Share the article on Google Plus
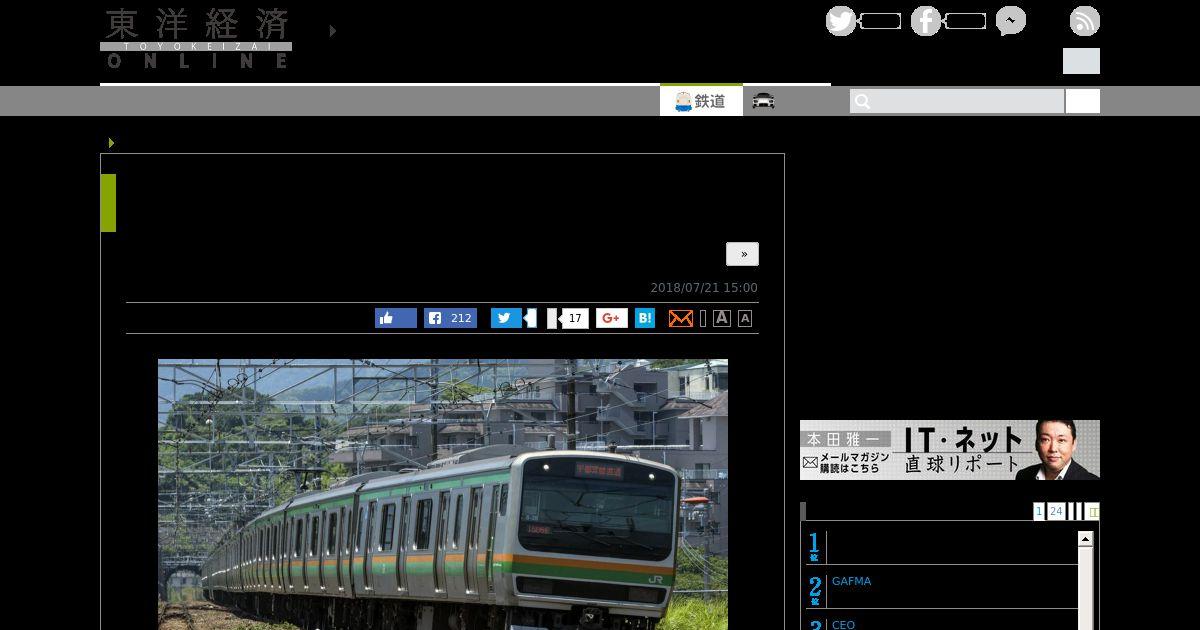This screenshot has height=630, width=1200. click(612, 318)
